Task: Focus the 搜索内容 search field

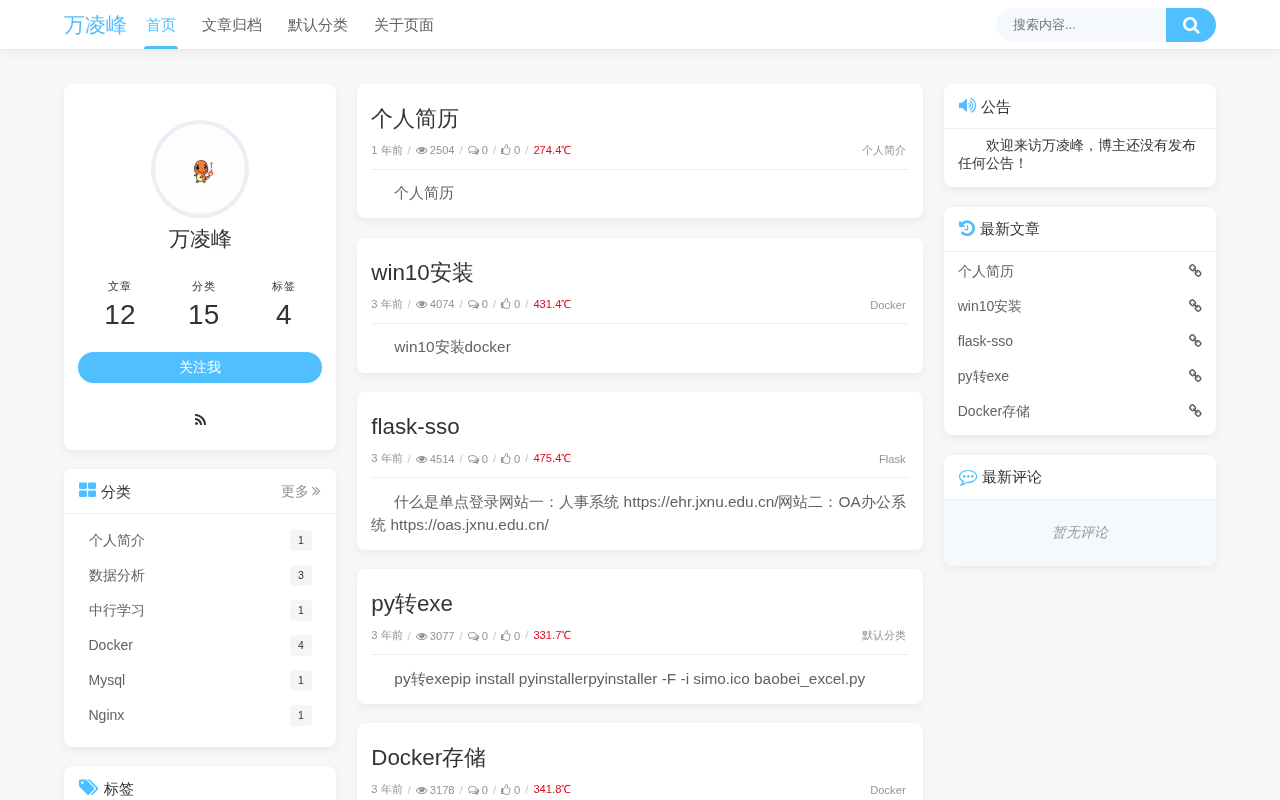Action: click(x=1081, y=25)
